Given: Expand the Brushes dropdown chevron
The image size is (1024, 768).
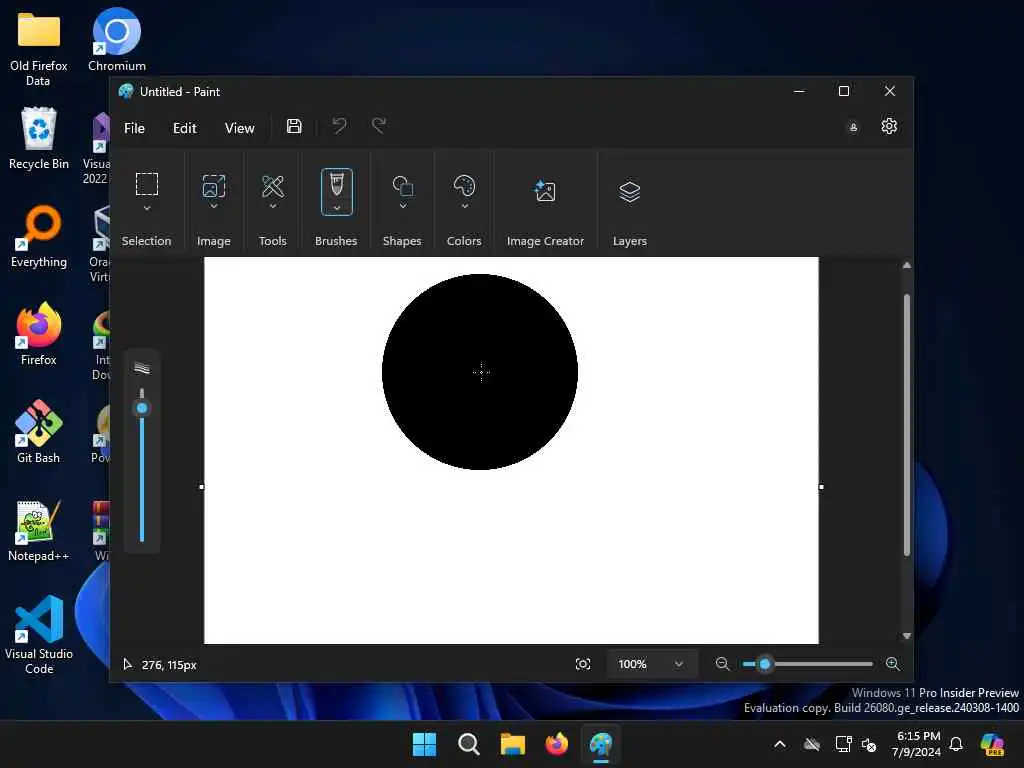Looking at the screenshot, I should click(x=337, y=208).
